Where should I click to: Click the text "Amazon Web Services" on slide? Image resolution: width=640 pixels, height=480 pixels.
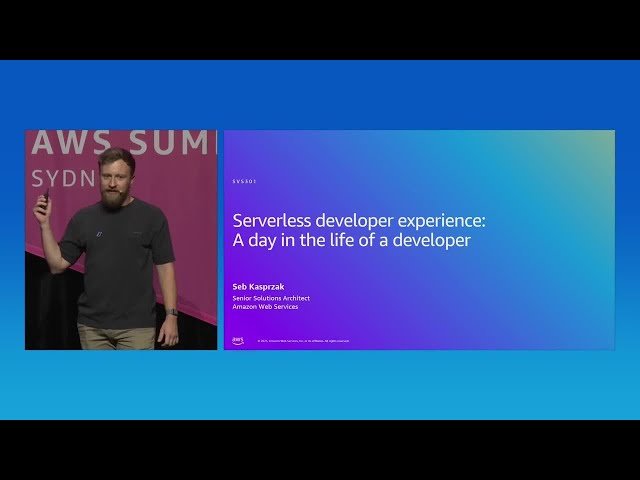tap(265, 307)
